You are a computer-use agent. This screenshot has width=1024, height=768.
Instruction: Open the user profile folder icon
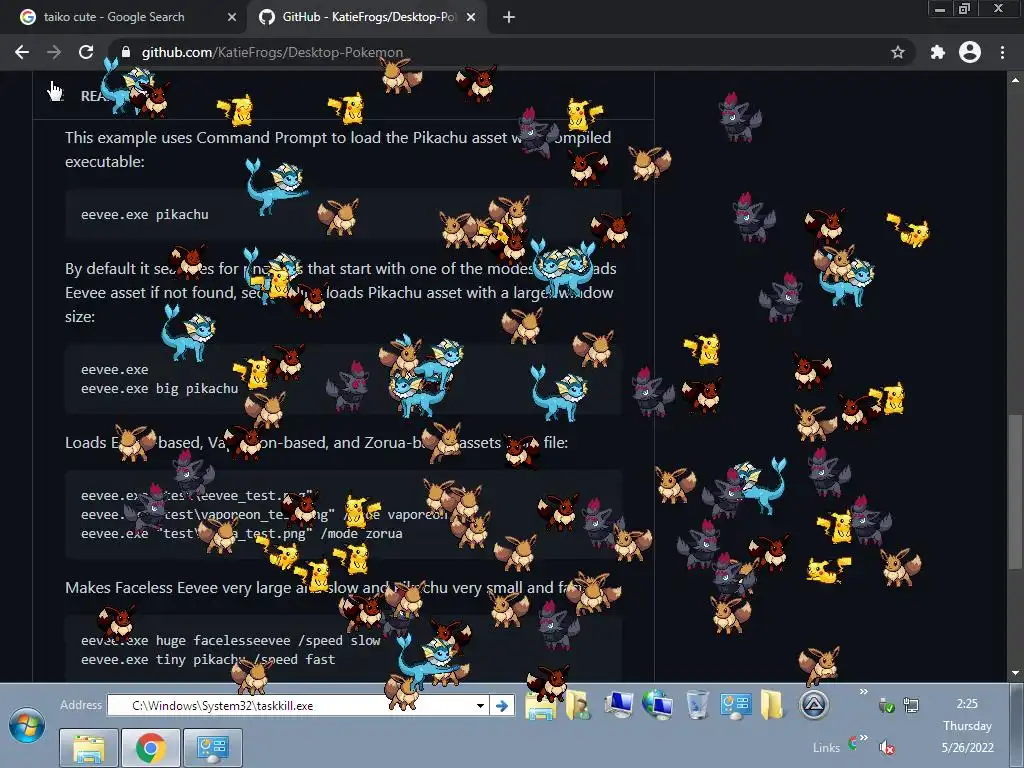[579, 706]
